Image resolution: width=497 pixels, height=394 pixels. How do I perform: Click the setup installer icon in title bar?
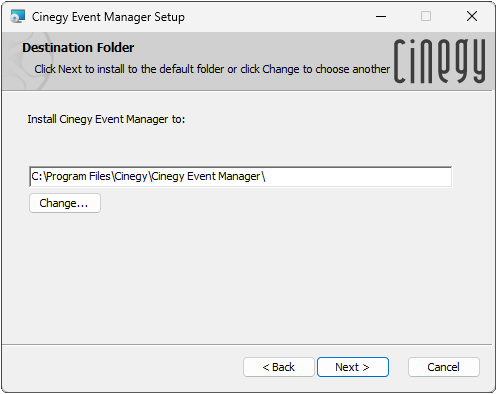17,17
